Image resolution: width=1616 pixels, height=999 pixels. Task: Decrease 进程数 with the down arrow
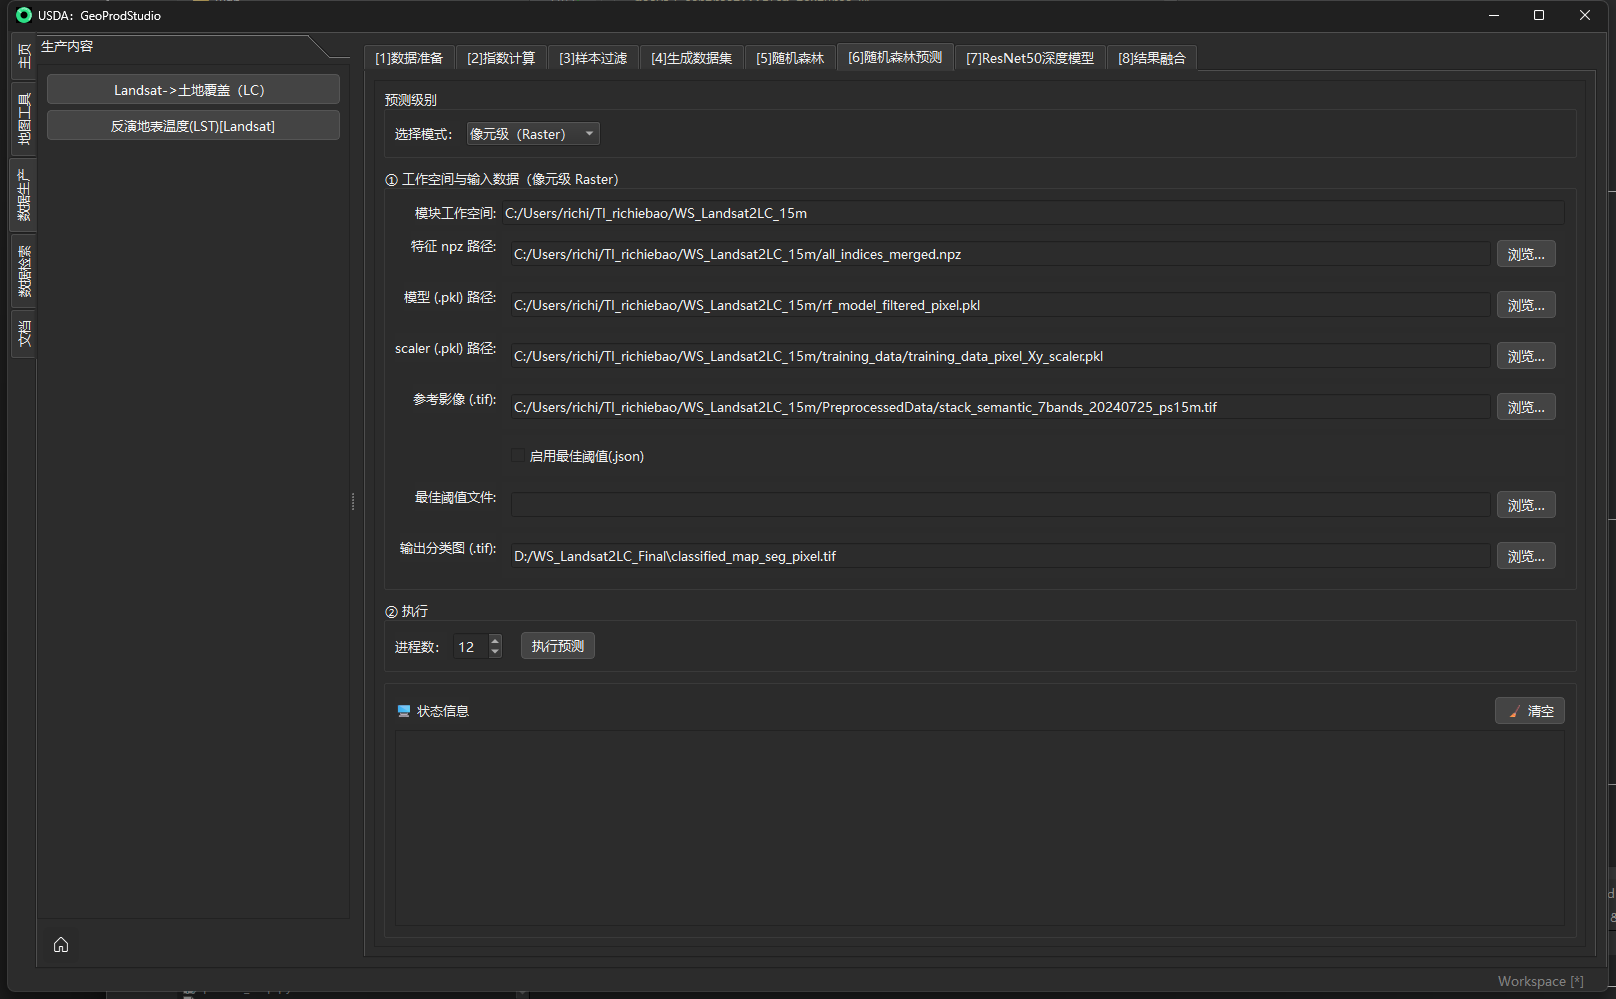coord(495,652)
